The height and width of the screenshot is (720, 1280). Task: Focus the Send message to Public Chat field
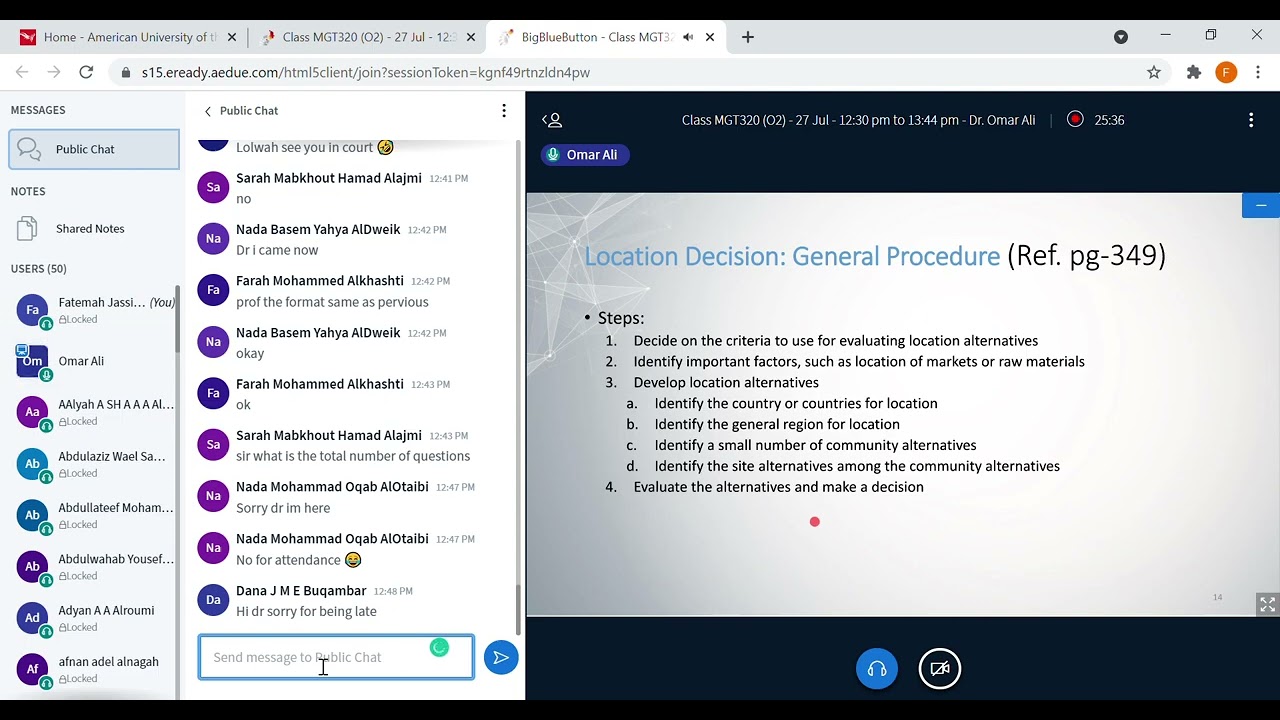[336, 657]
